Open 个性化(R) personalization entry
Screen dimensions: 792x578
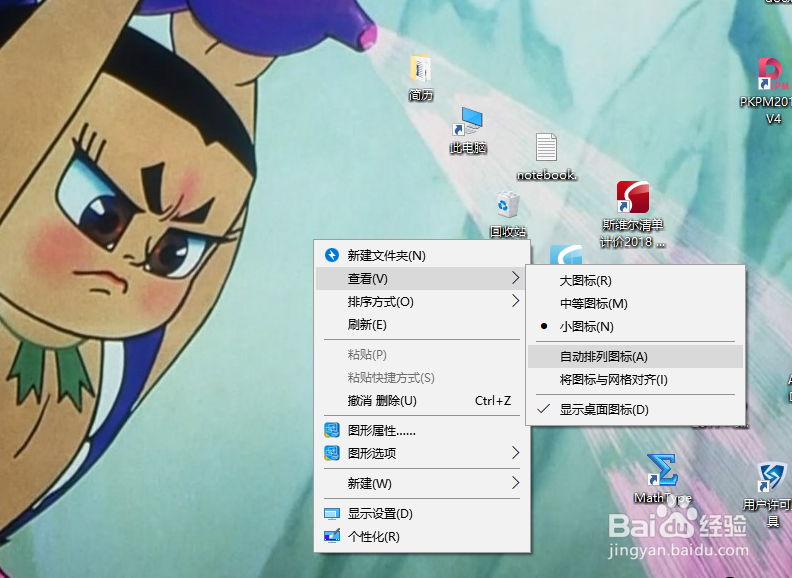[422, 537]
